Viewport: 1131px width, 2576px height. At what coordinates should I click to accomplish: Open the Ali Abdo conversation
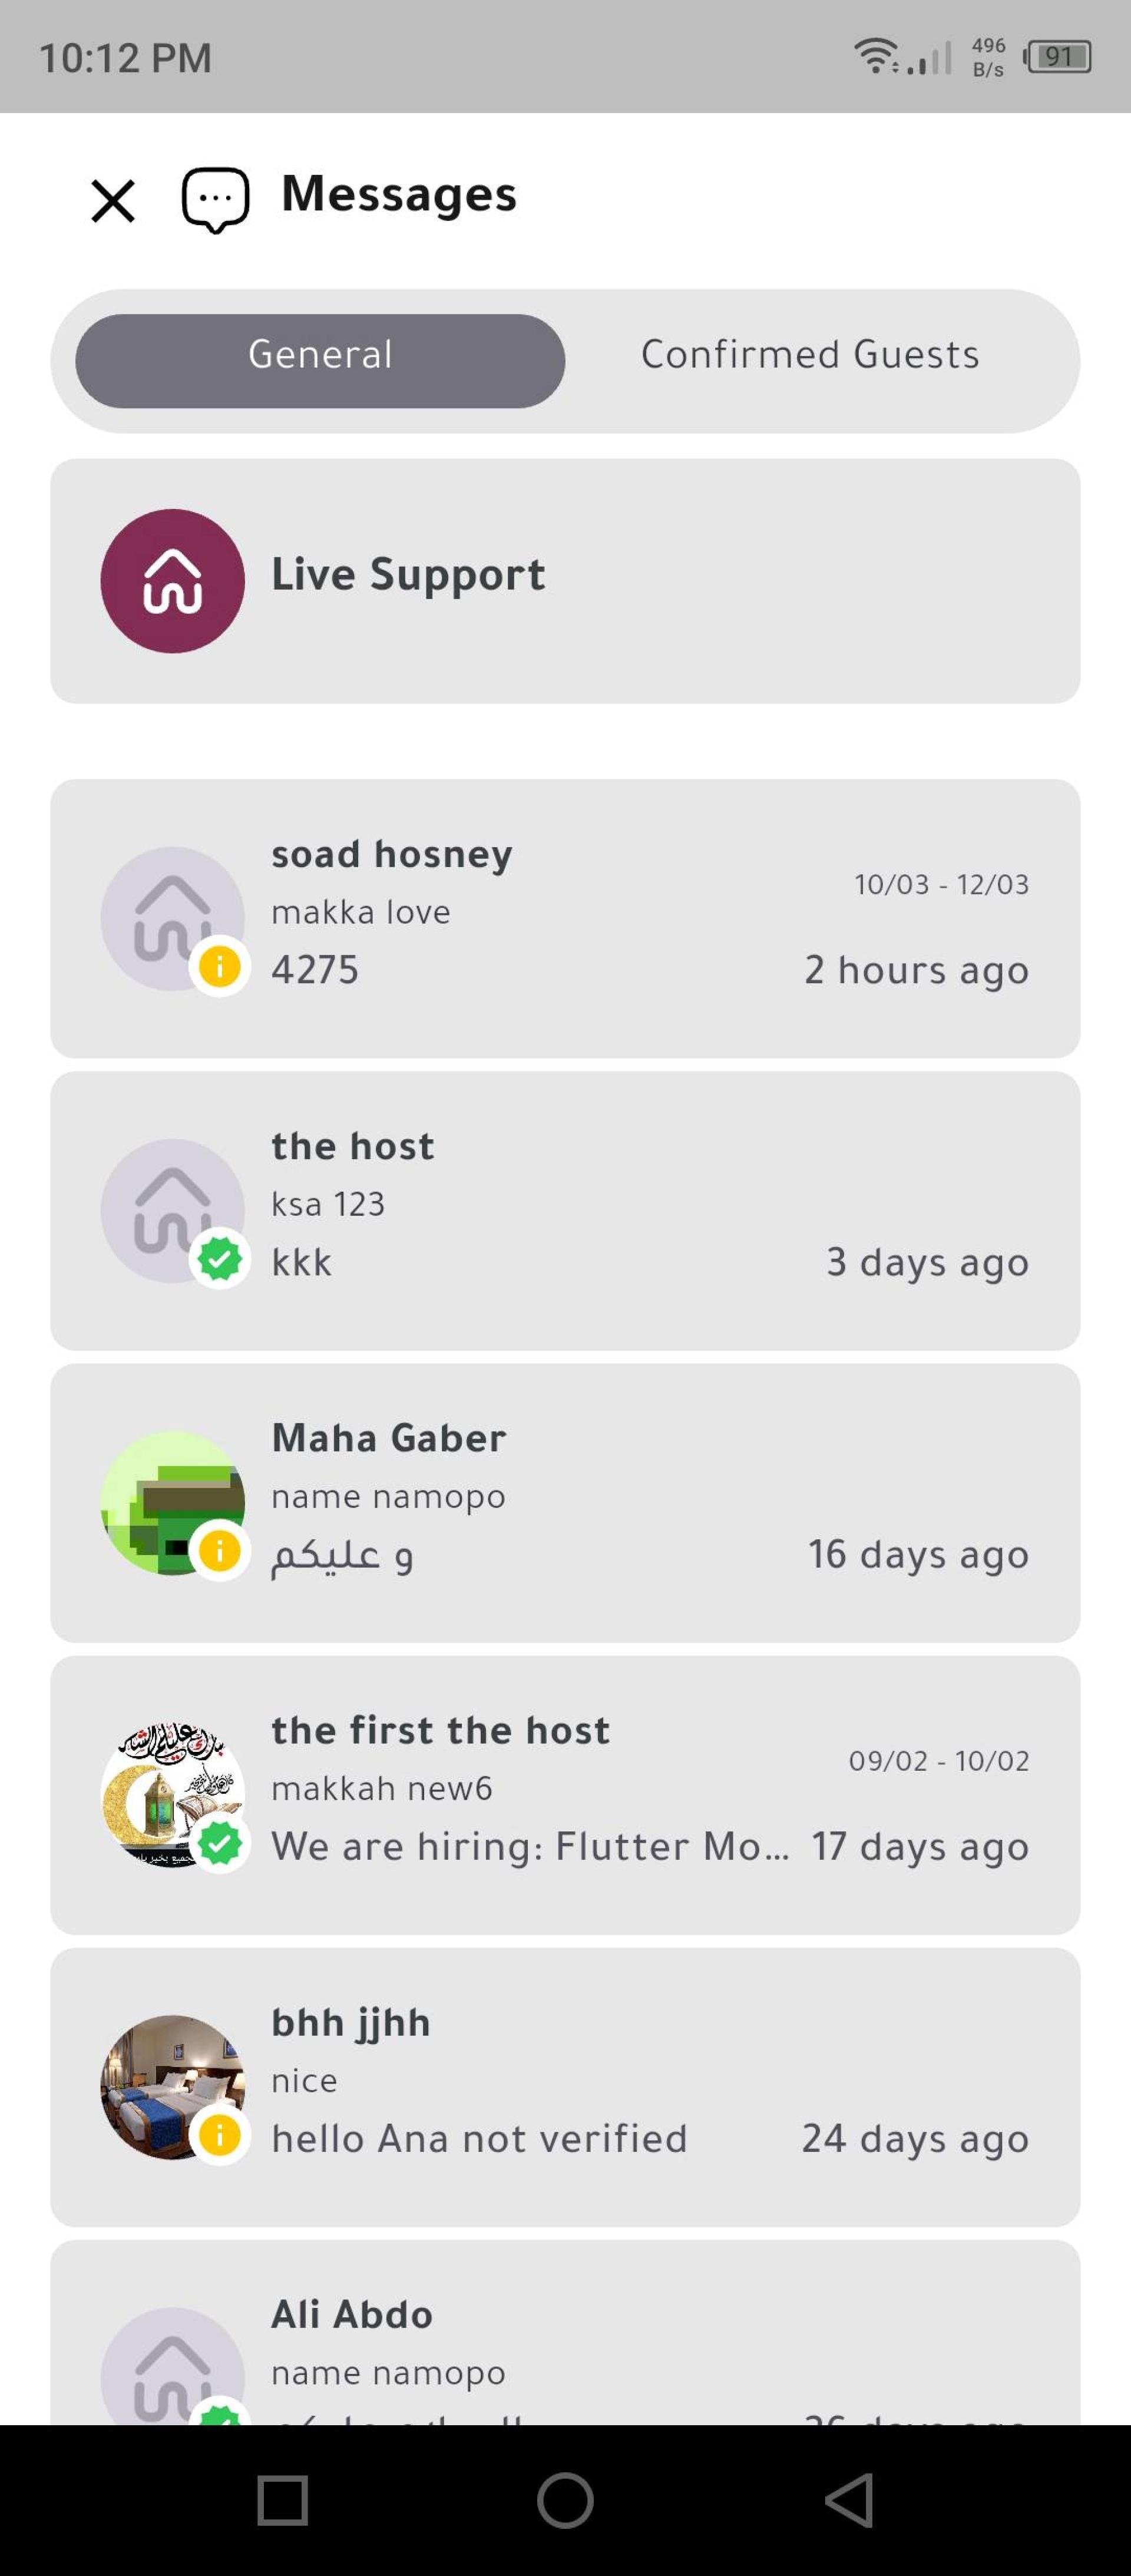565,2332
